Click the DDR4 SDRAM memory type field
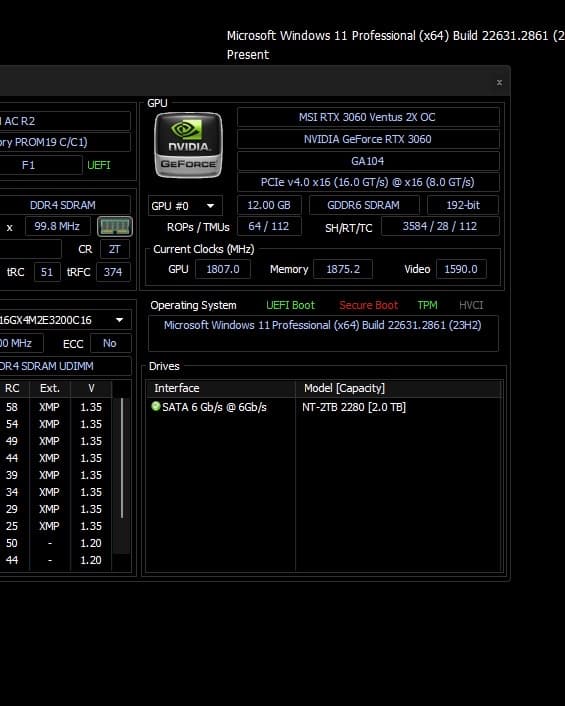The image size is (565, 706). [x=63, y=205]
